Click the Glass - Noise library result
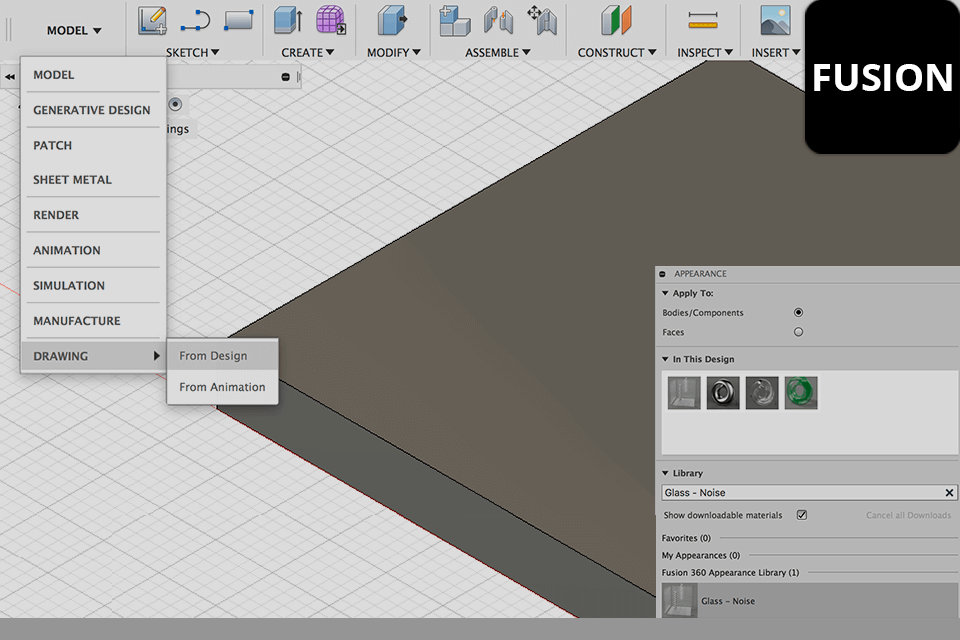This screenshot has height=640, width=960. pyautogui.click(x=728, y=601)
